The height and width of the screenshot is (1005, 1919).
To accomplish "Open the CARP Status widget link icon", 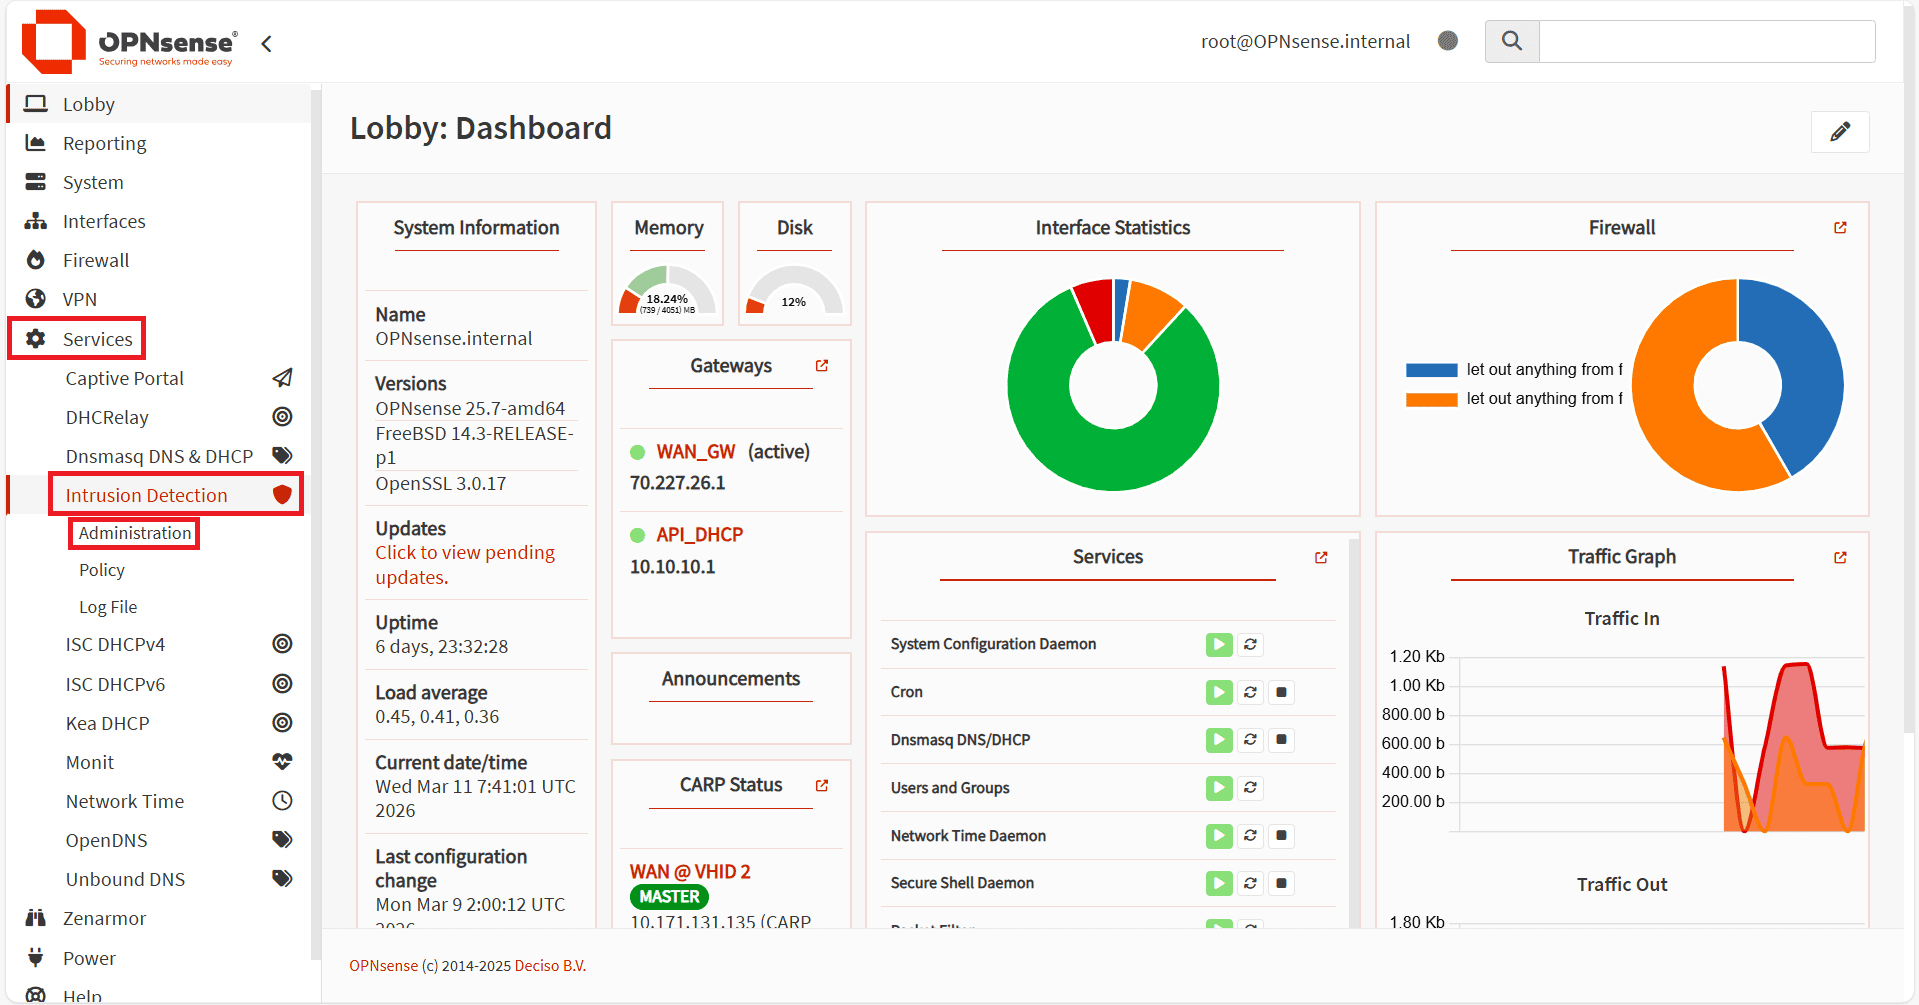I will click(821, 786).
